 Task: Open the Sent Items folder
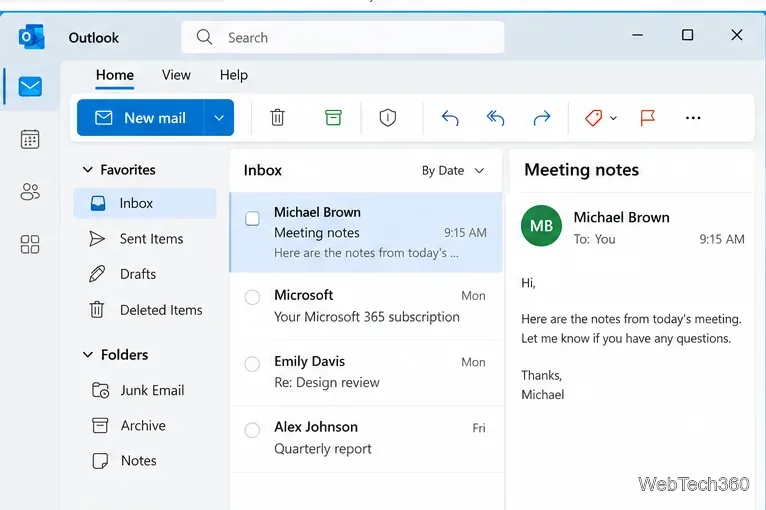coord(145,238)
